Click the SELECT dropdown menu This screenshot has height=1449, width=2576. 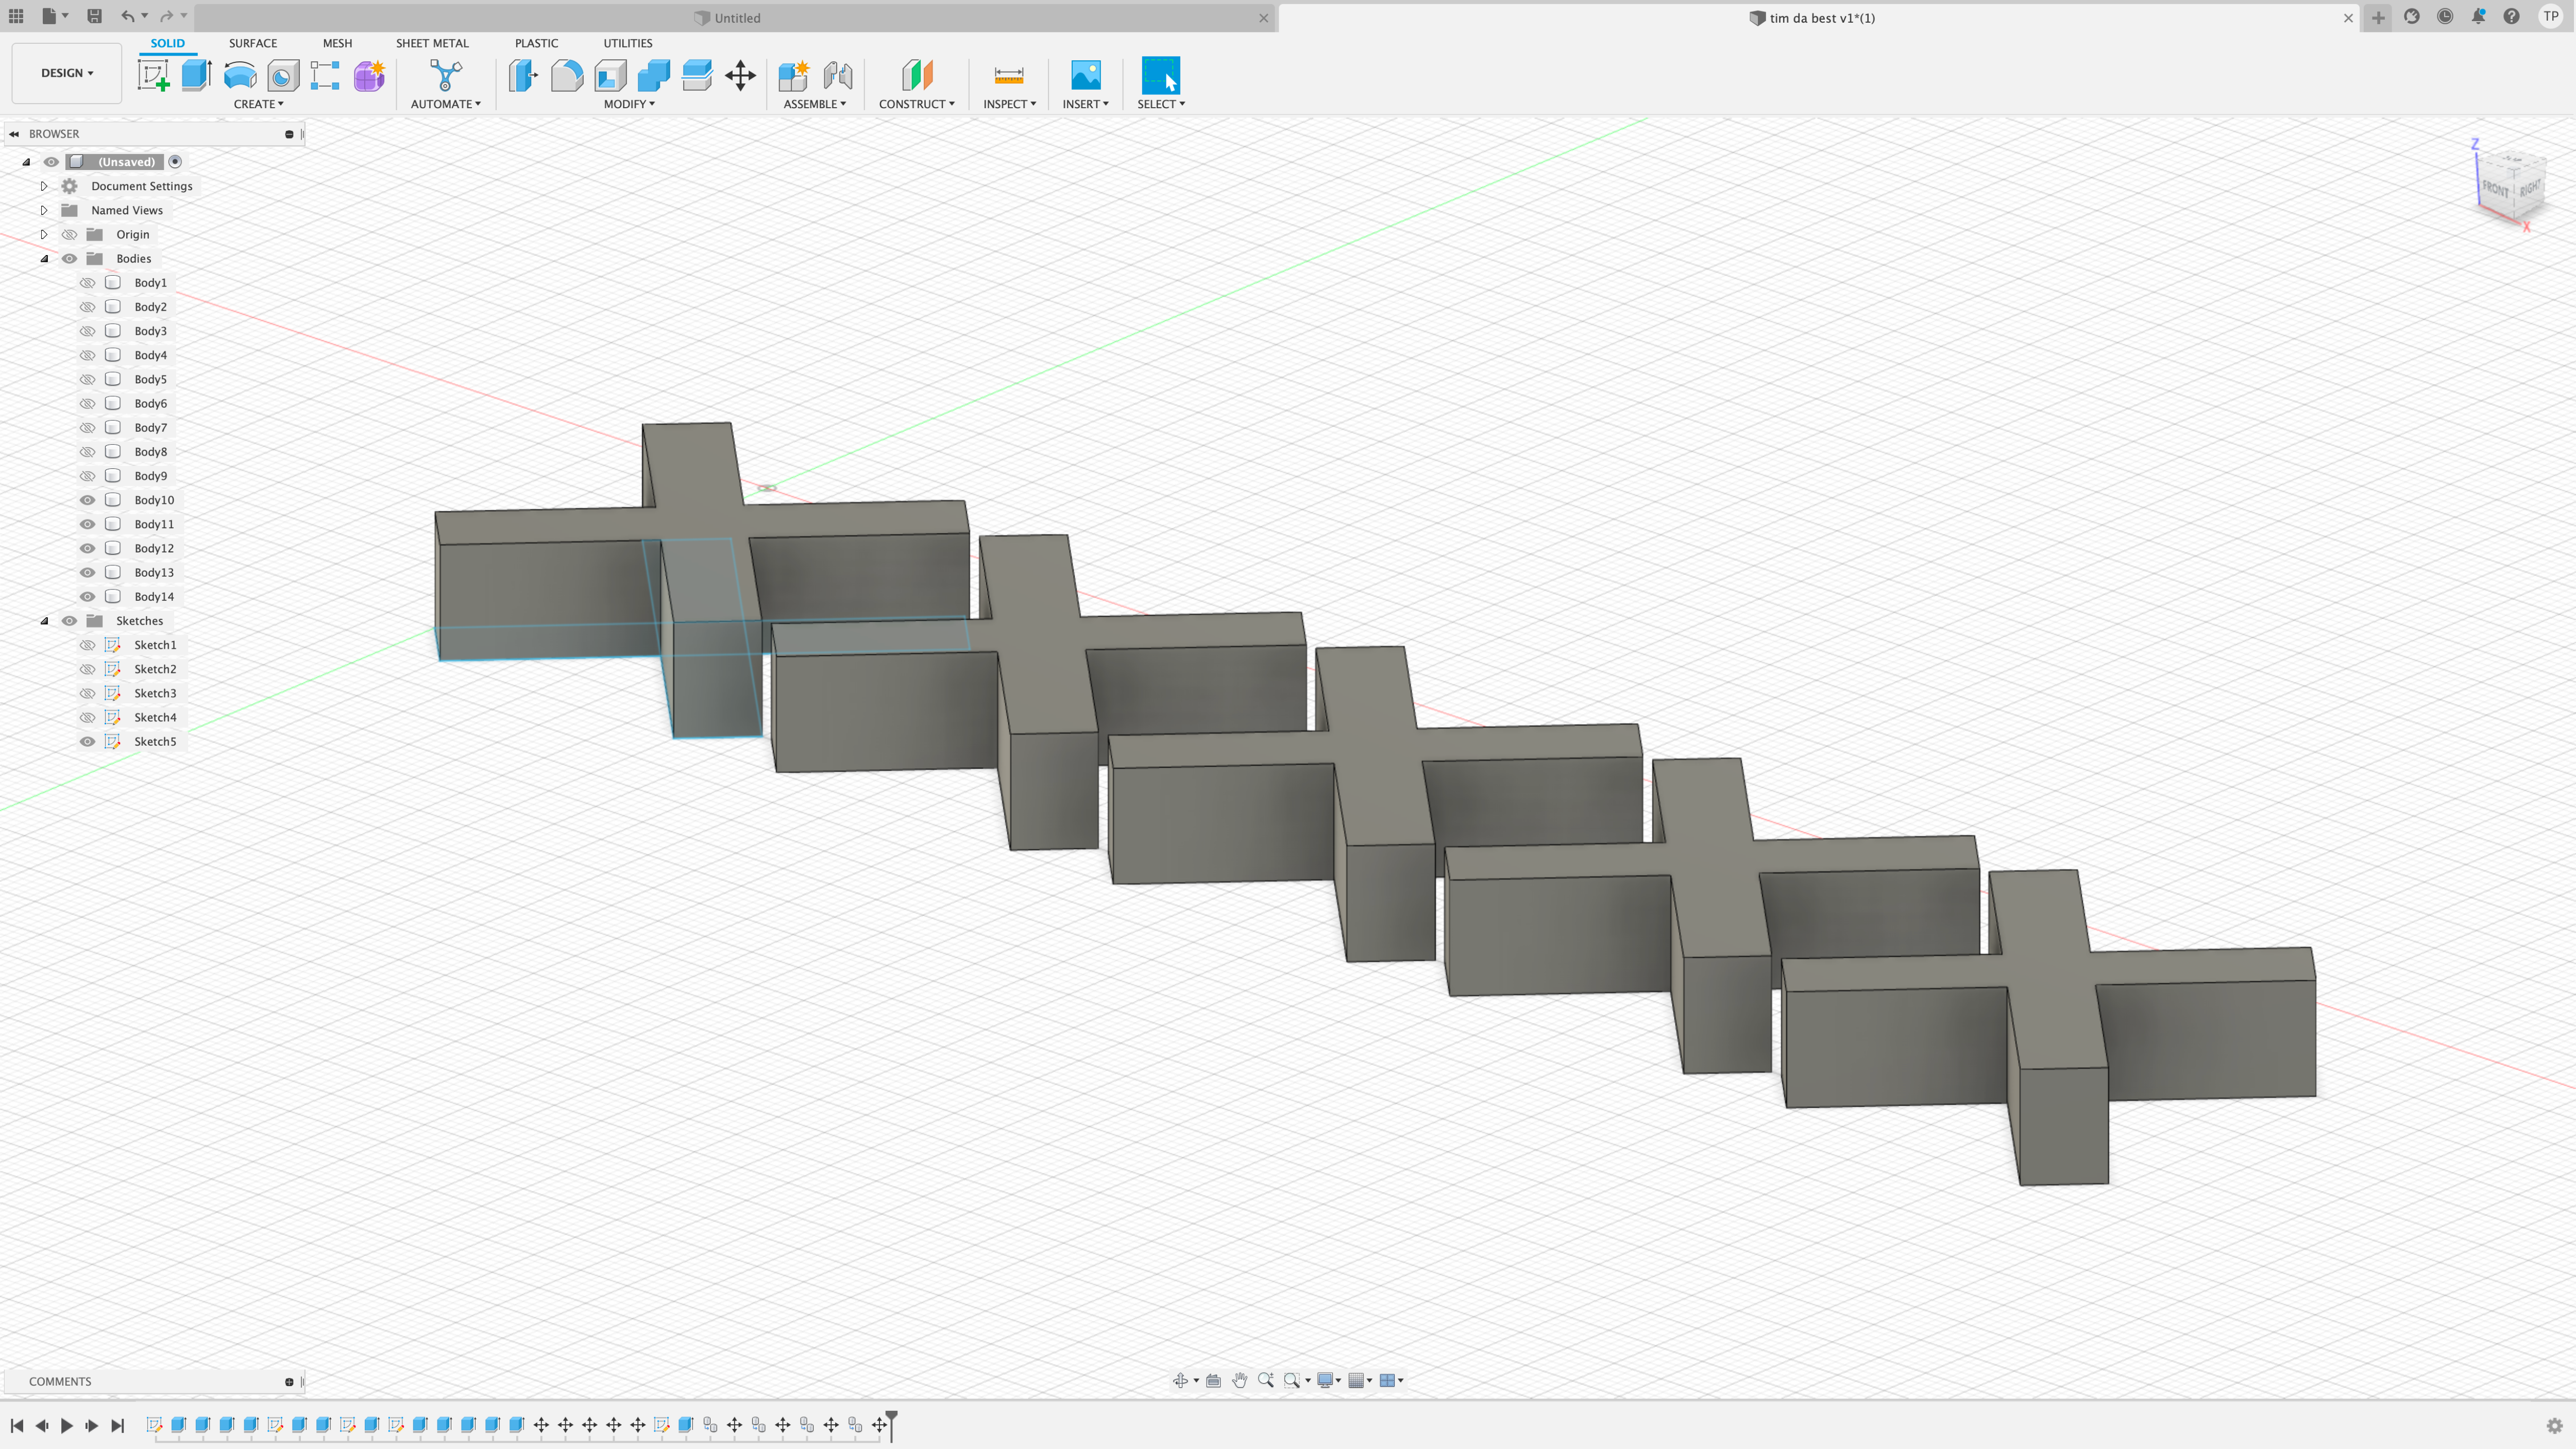pos(1161,103)
